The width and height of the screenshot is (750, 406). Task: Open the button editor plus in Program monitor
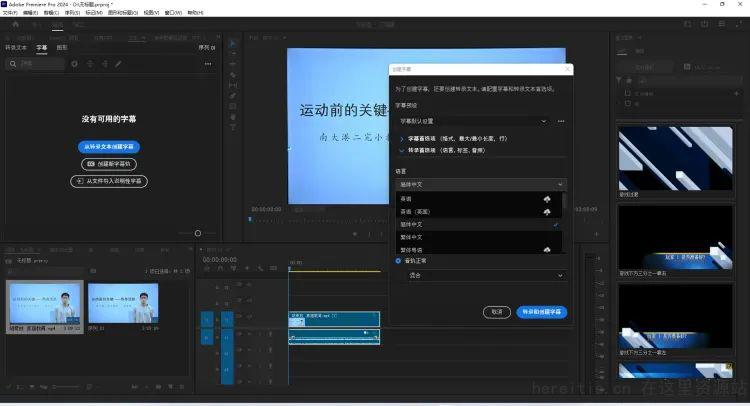[596, 234]
